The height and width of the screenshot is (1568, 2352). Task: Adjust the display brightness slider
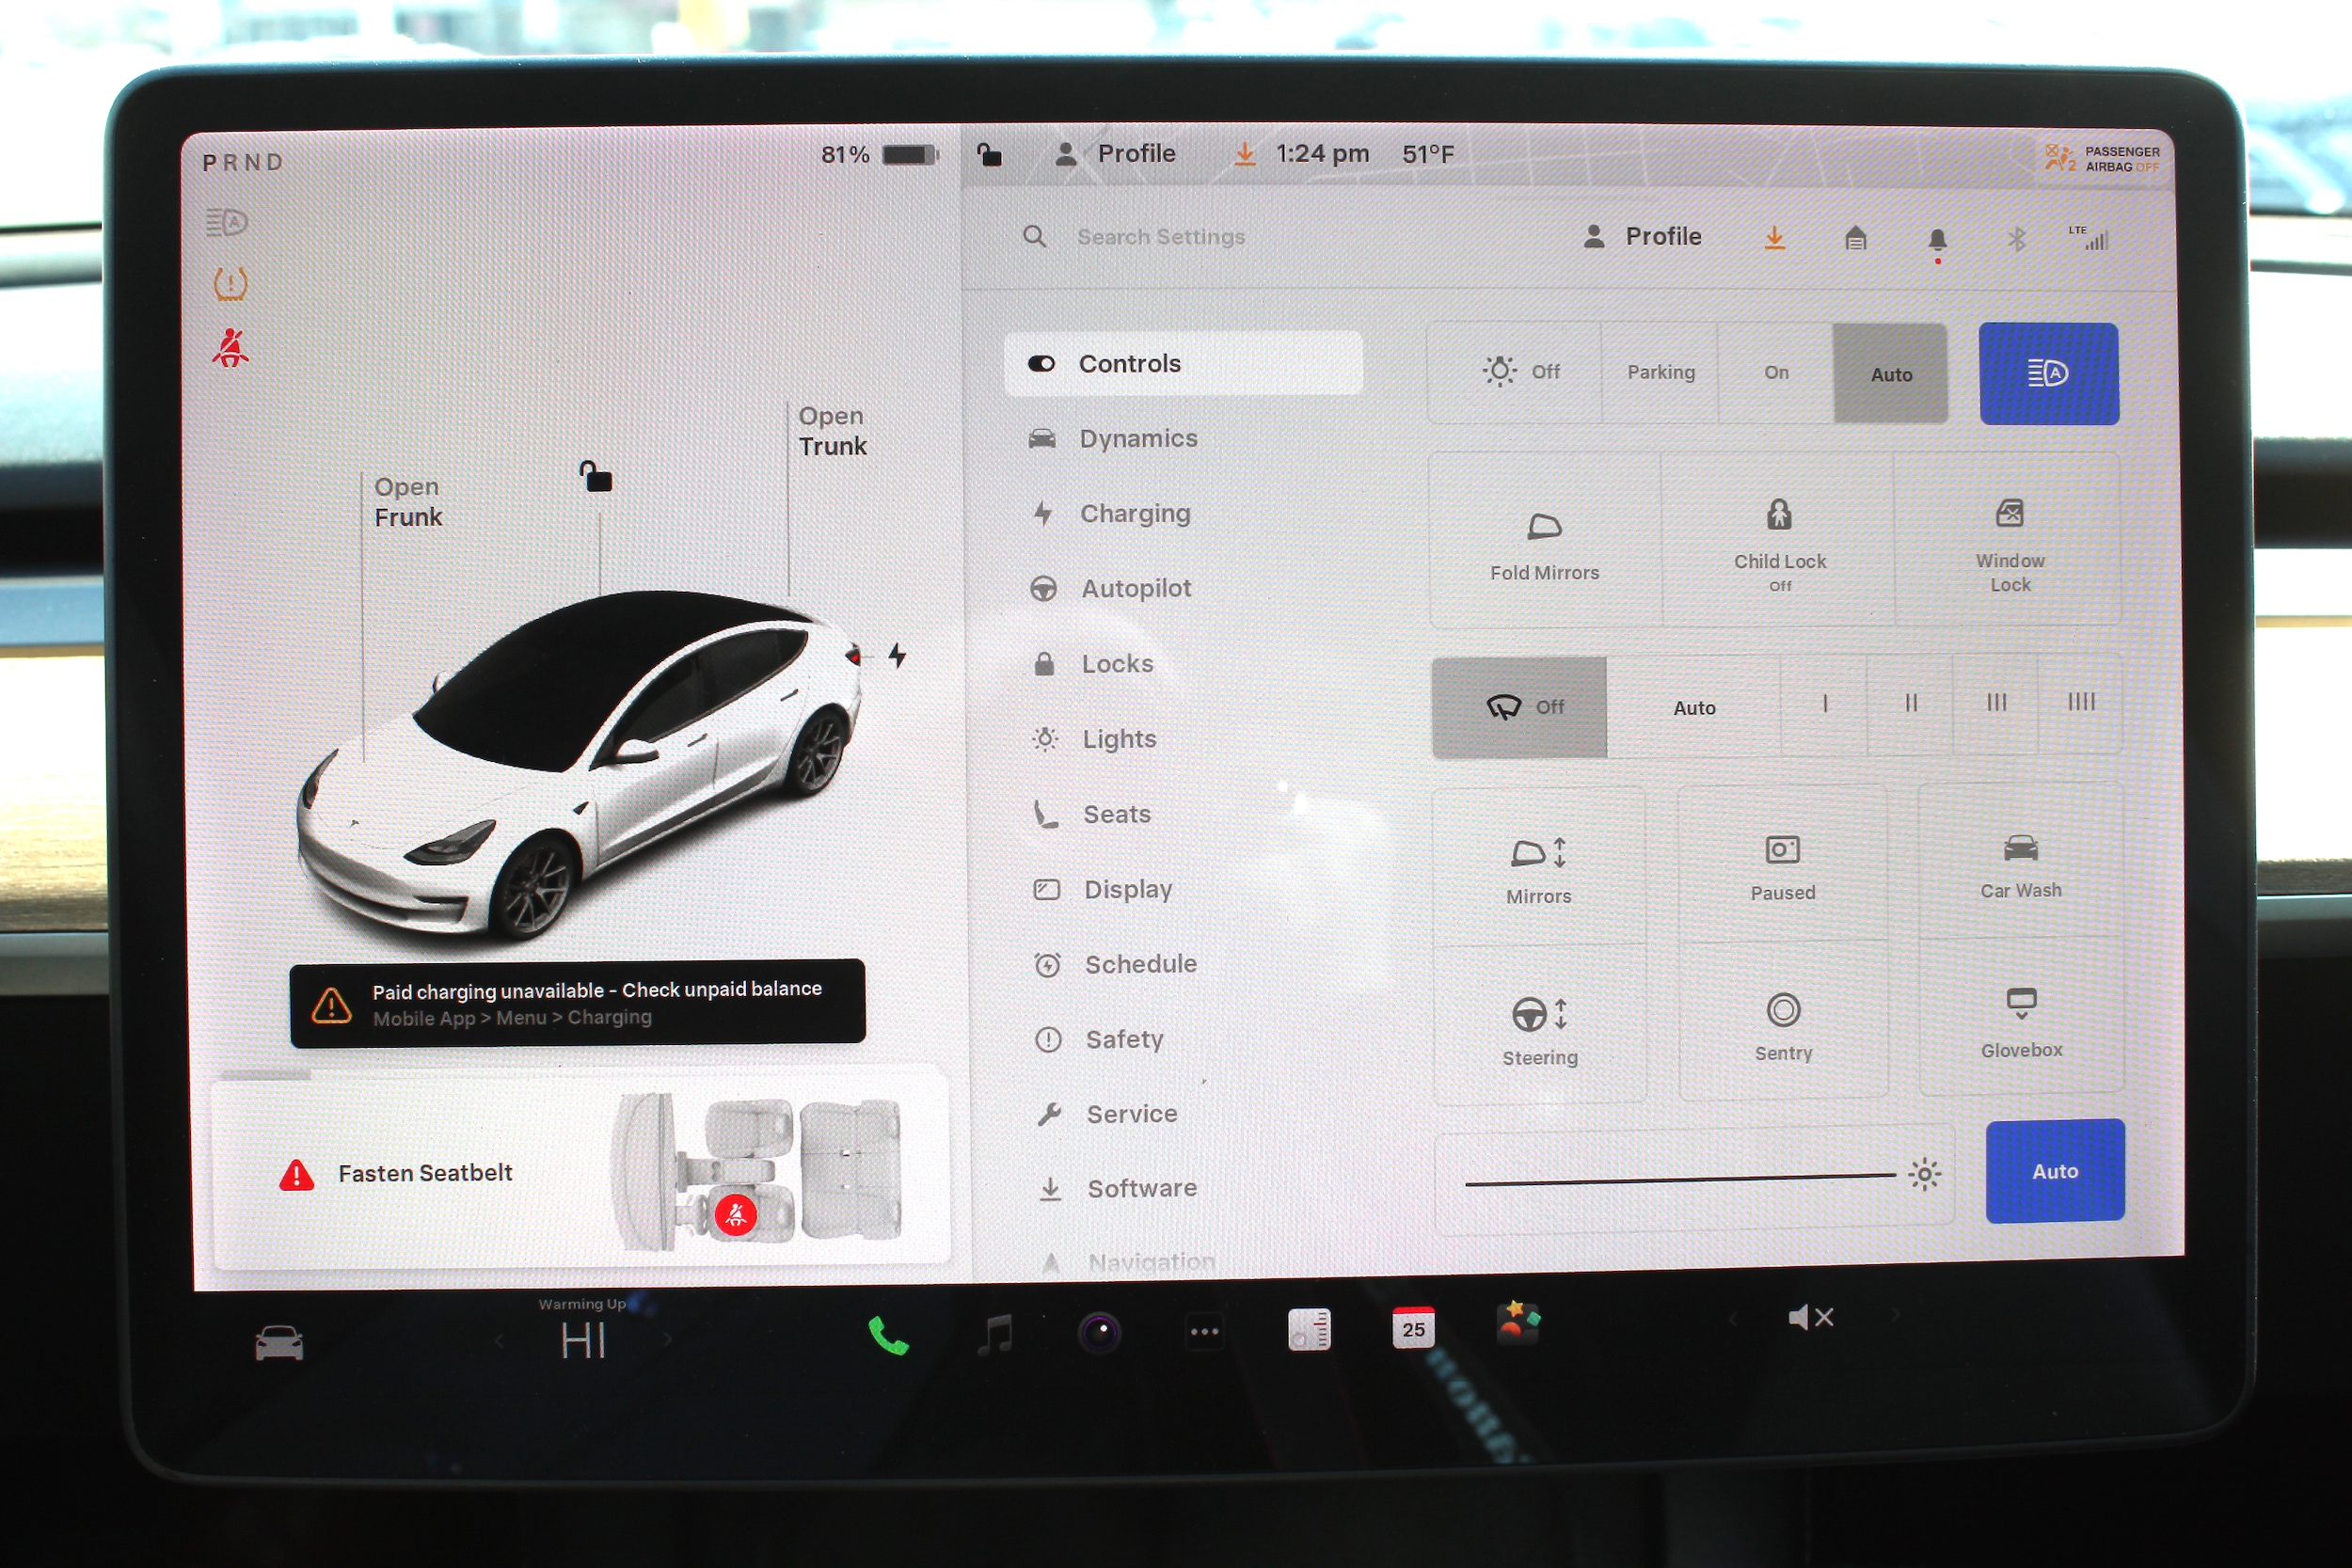click(1680, 1180)
